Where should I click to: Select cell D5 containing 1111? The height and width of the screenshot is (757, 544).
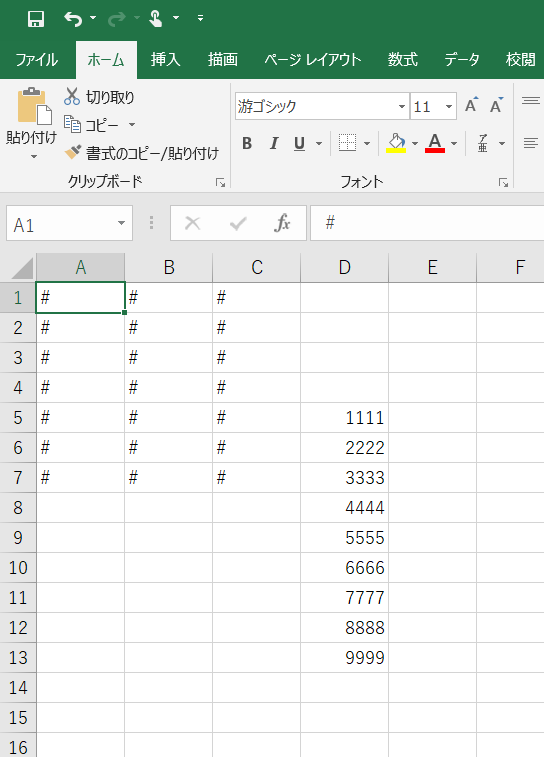344,418
